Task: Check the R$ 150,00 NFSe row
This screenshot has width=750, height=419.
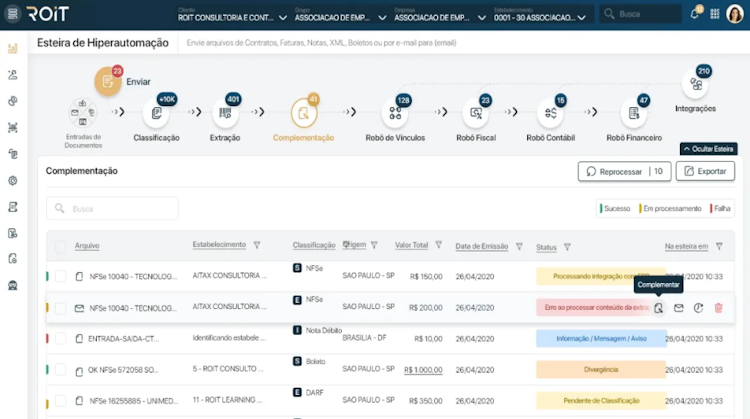Action: (x=60, y=276)
